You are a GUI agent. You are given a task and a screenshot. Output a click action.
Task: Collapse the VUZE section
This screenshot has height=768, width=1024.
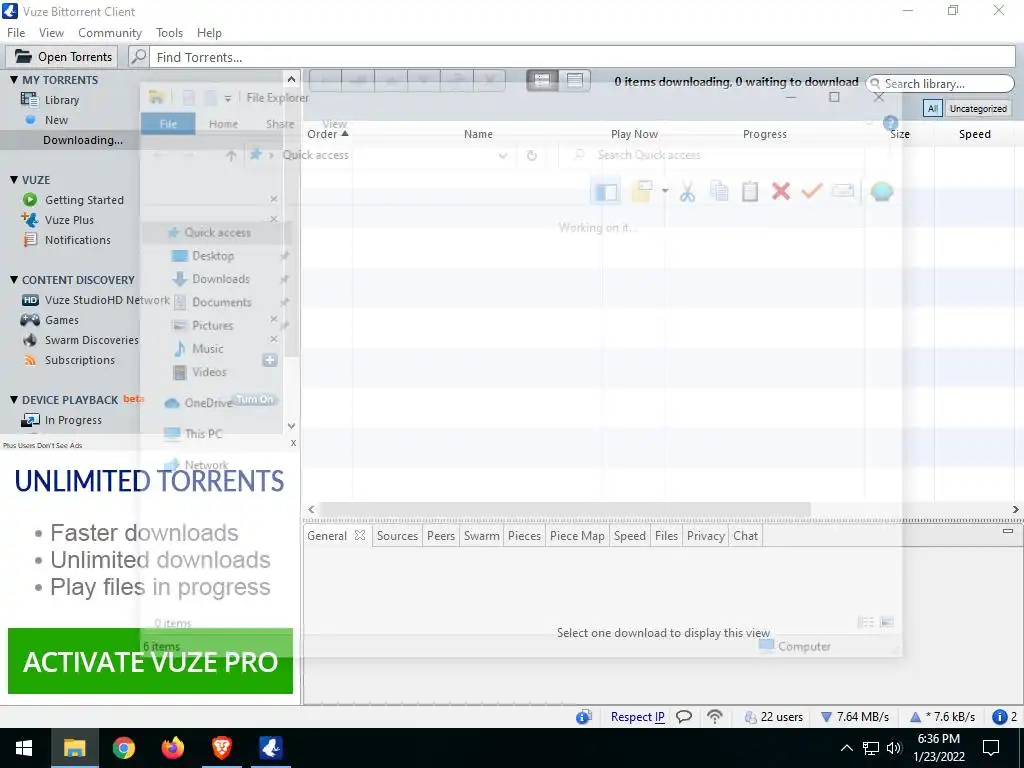pos(14,180)
